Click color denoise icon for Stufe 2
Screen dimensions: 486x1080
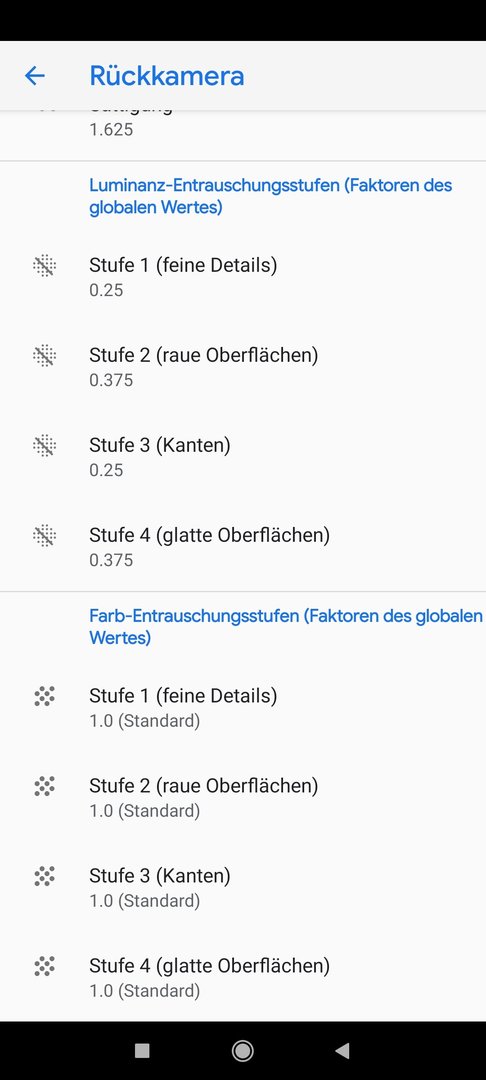point(45,787)
